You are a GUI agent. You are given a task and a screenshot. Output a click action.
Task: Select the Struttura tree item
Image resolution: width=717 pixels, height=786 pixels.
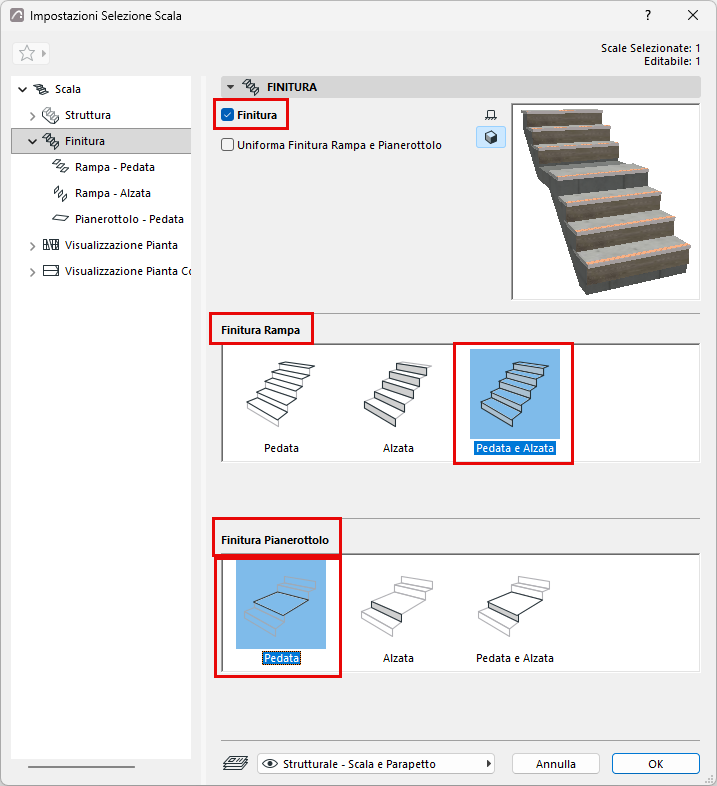tap(88, 115)
